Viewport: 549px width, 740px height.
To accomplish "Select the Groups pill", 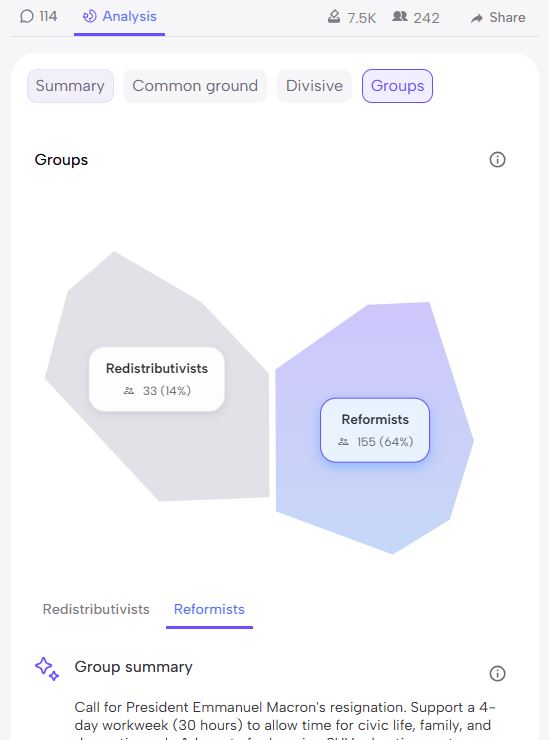I will coord(397,86).
